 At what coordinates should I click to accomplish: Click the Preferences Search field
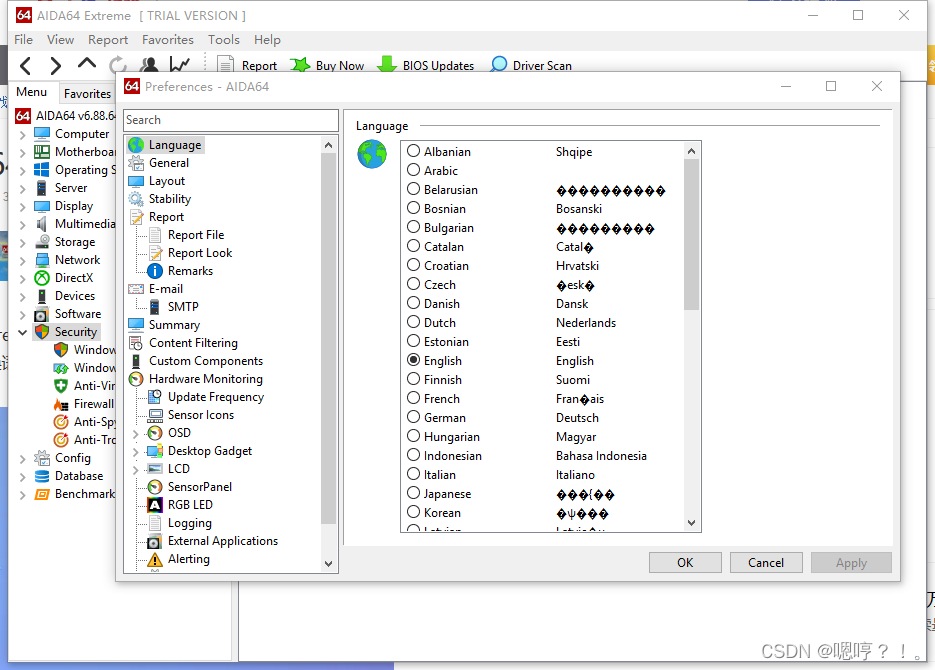tap(231, 120)
